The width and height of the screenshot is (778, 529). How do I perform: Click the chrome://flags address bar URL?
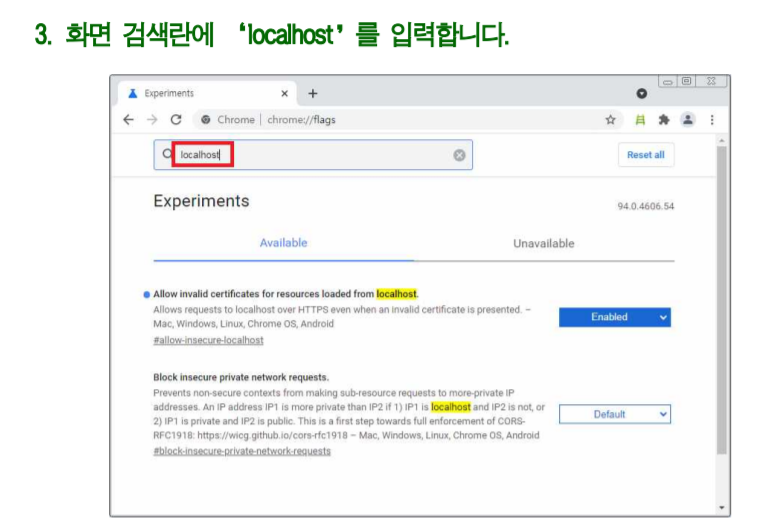(x=301, y=120)
